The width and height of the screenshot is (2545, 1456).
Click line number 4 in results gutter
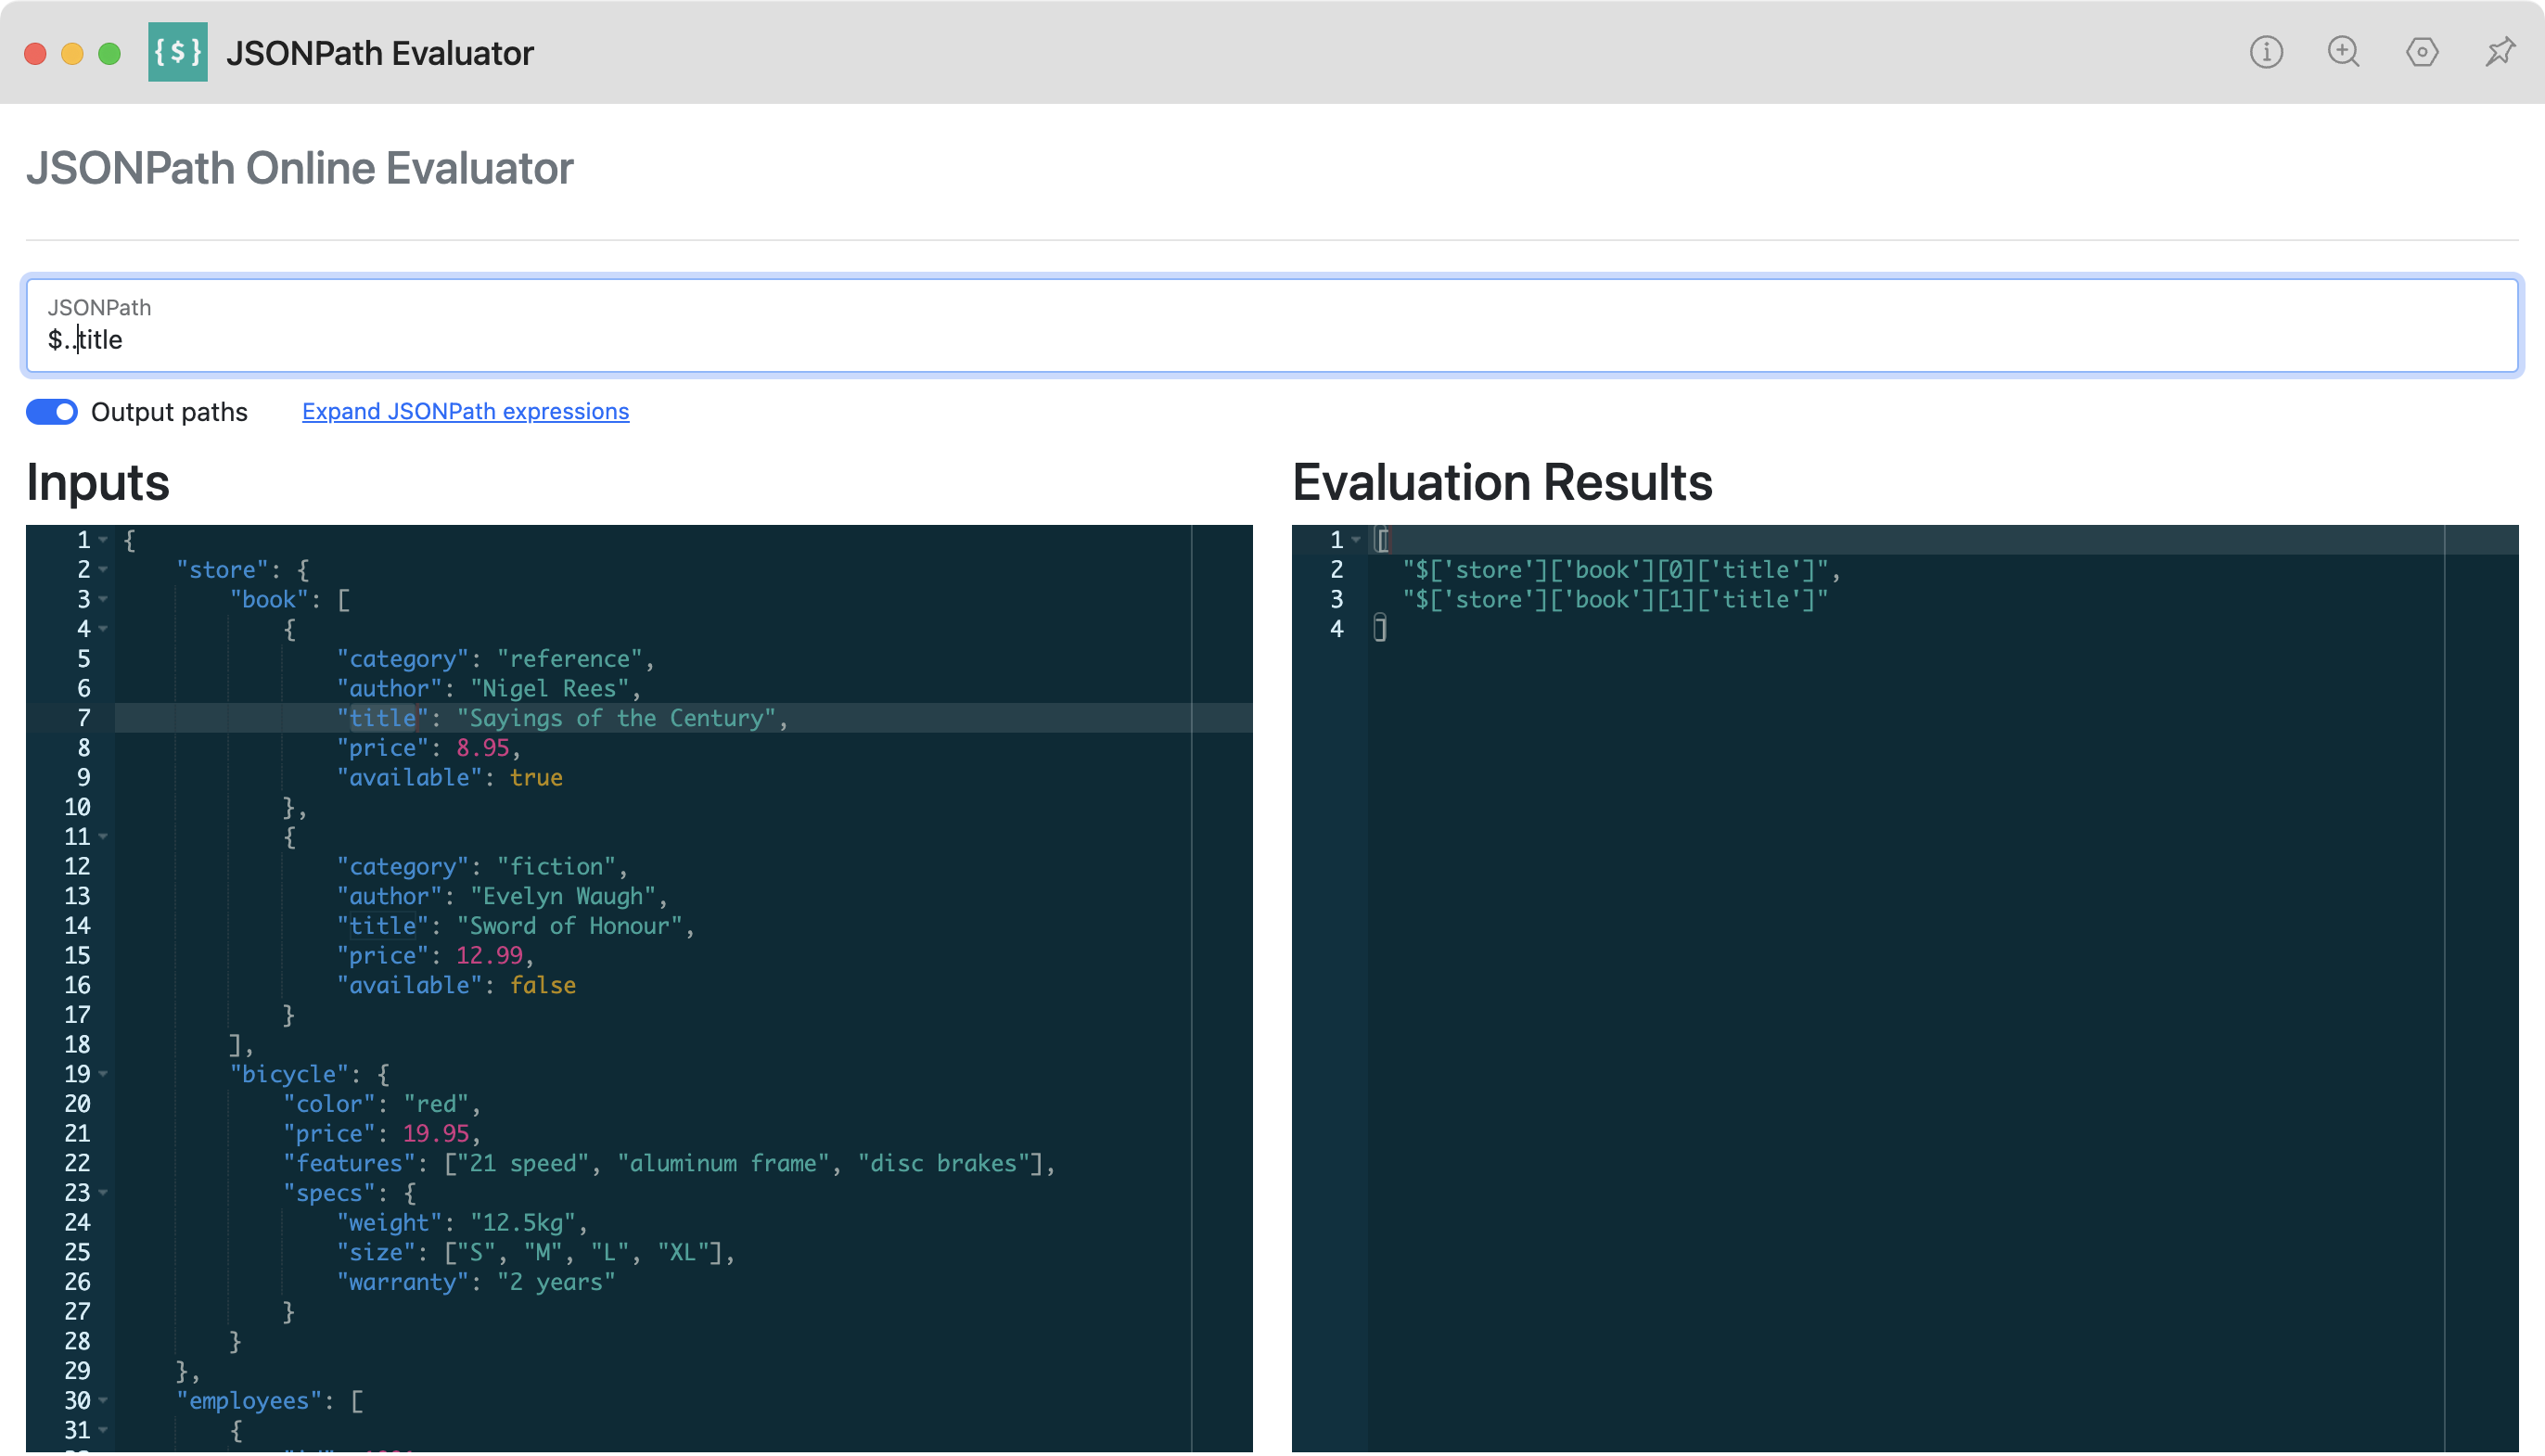(1336, 629)
